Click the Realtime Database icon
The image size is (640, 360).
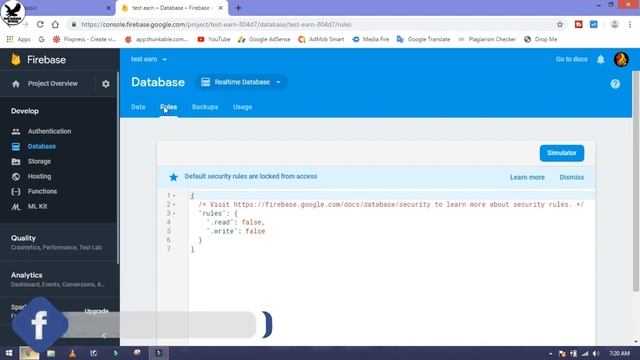205,82
